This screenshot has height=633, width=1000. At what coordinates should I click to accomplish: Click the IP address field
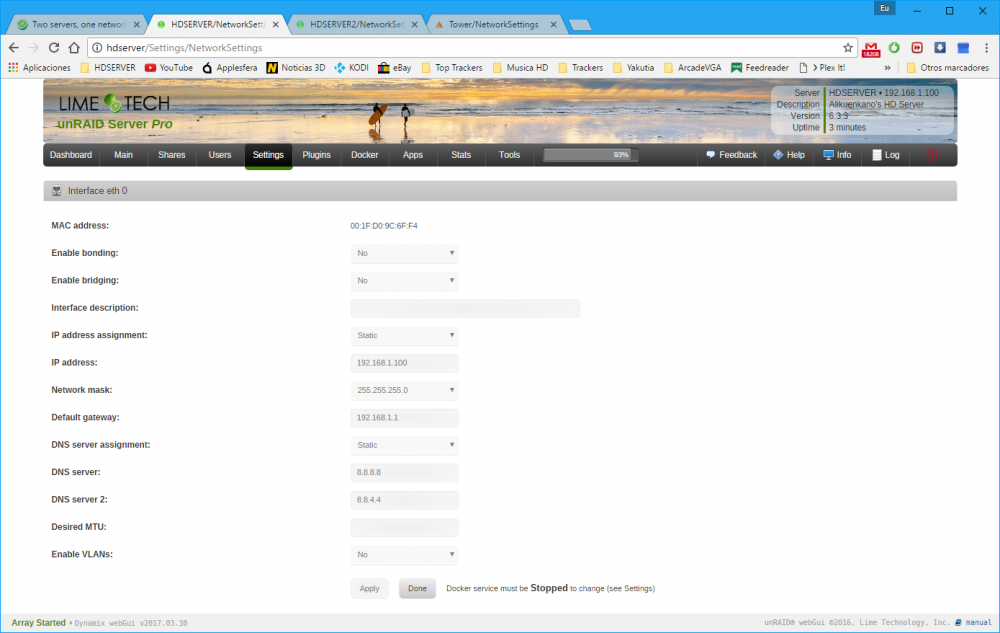(x=404, y=363)
